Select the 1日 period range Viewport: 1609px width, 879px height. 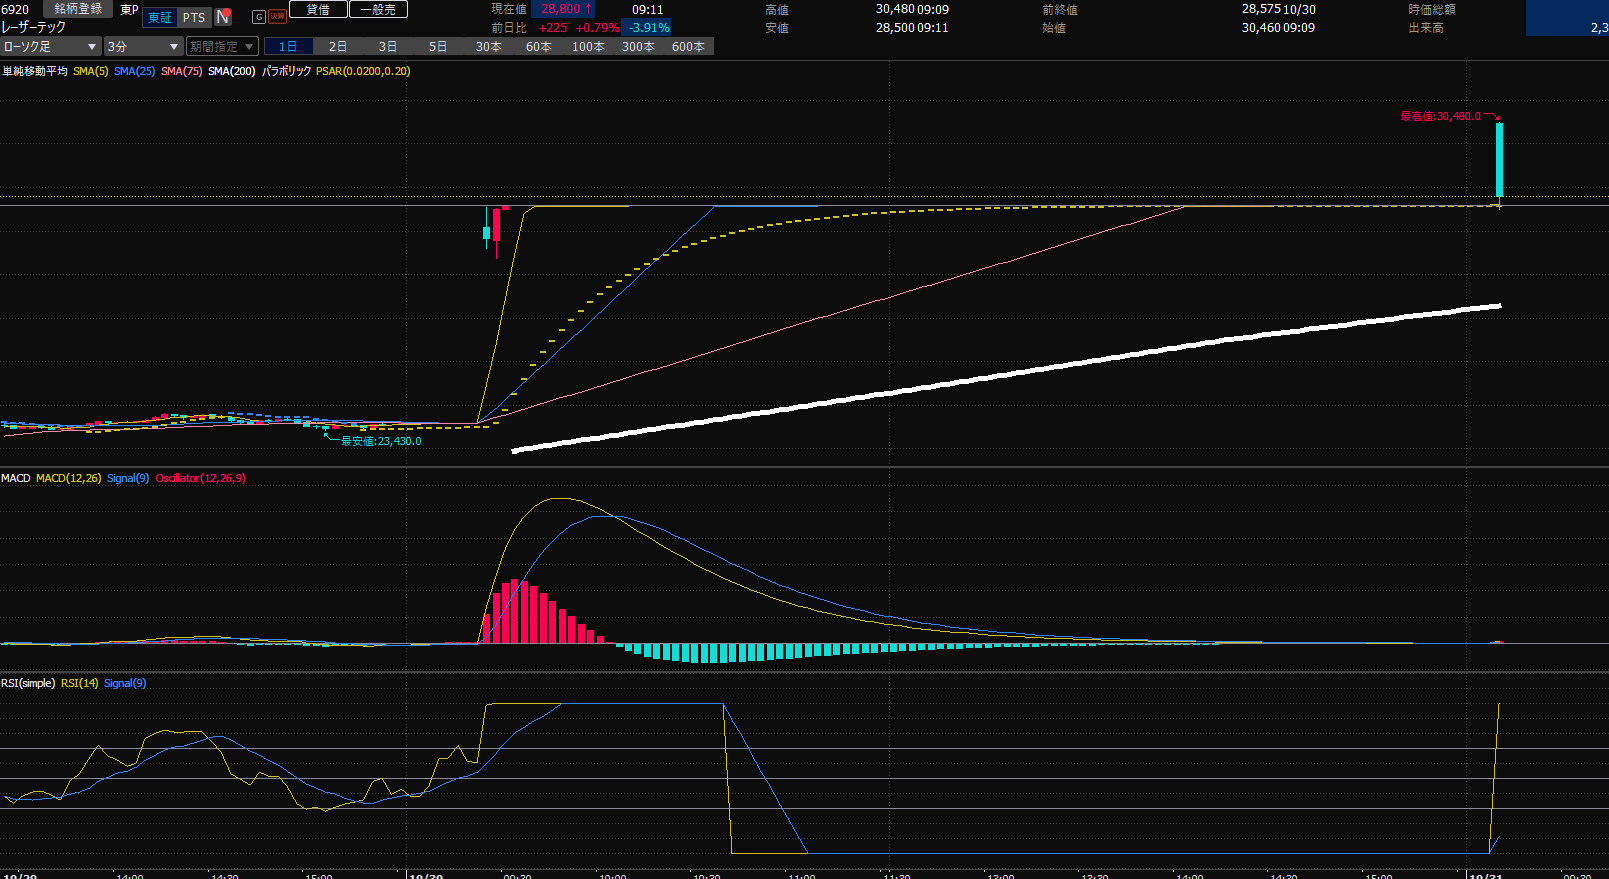(x=288, y=47)
